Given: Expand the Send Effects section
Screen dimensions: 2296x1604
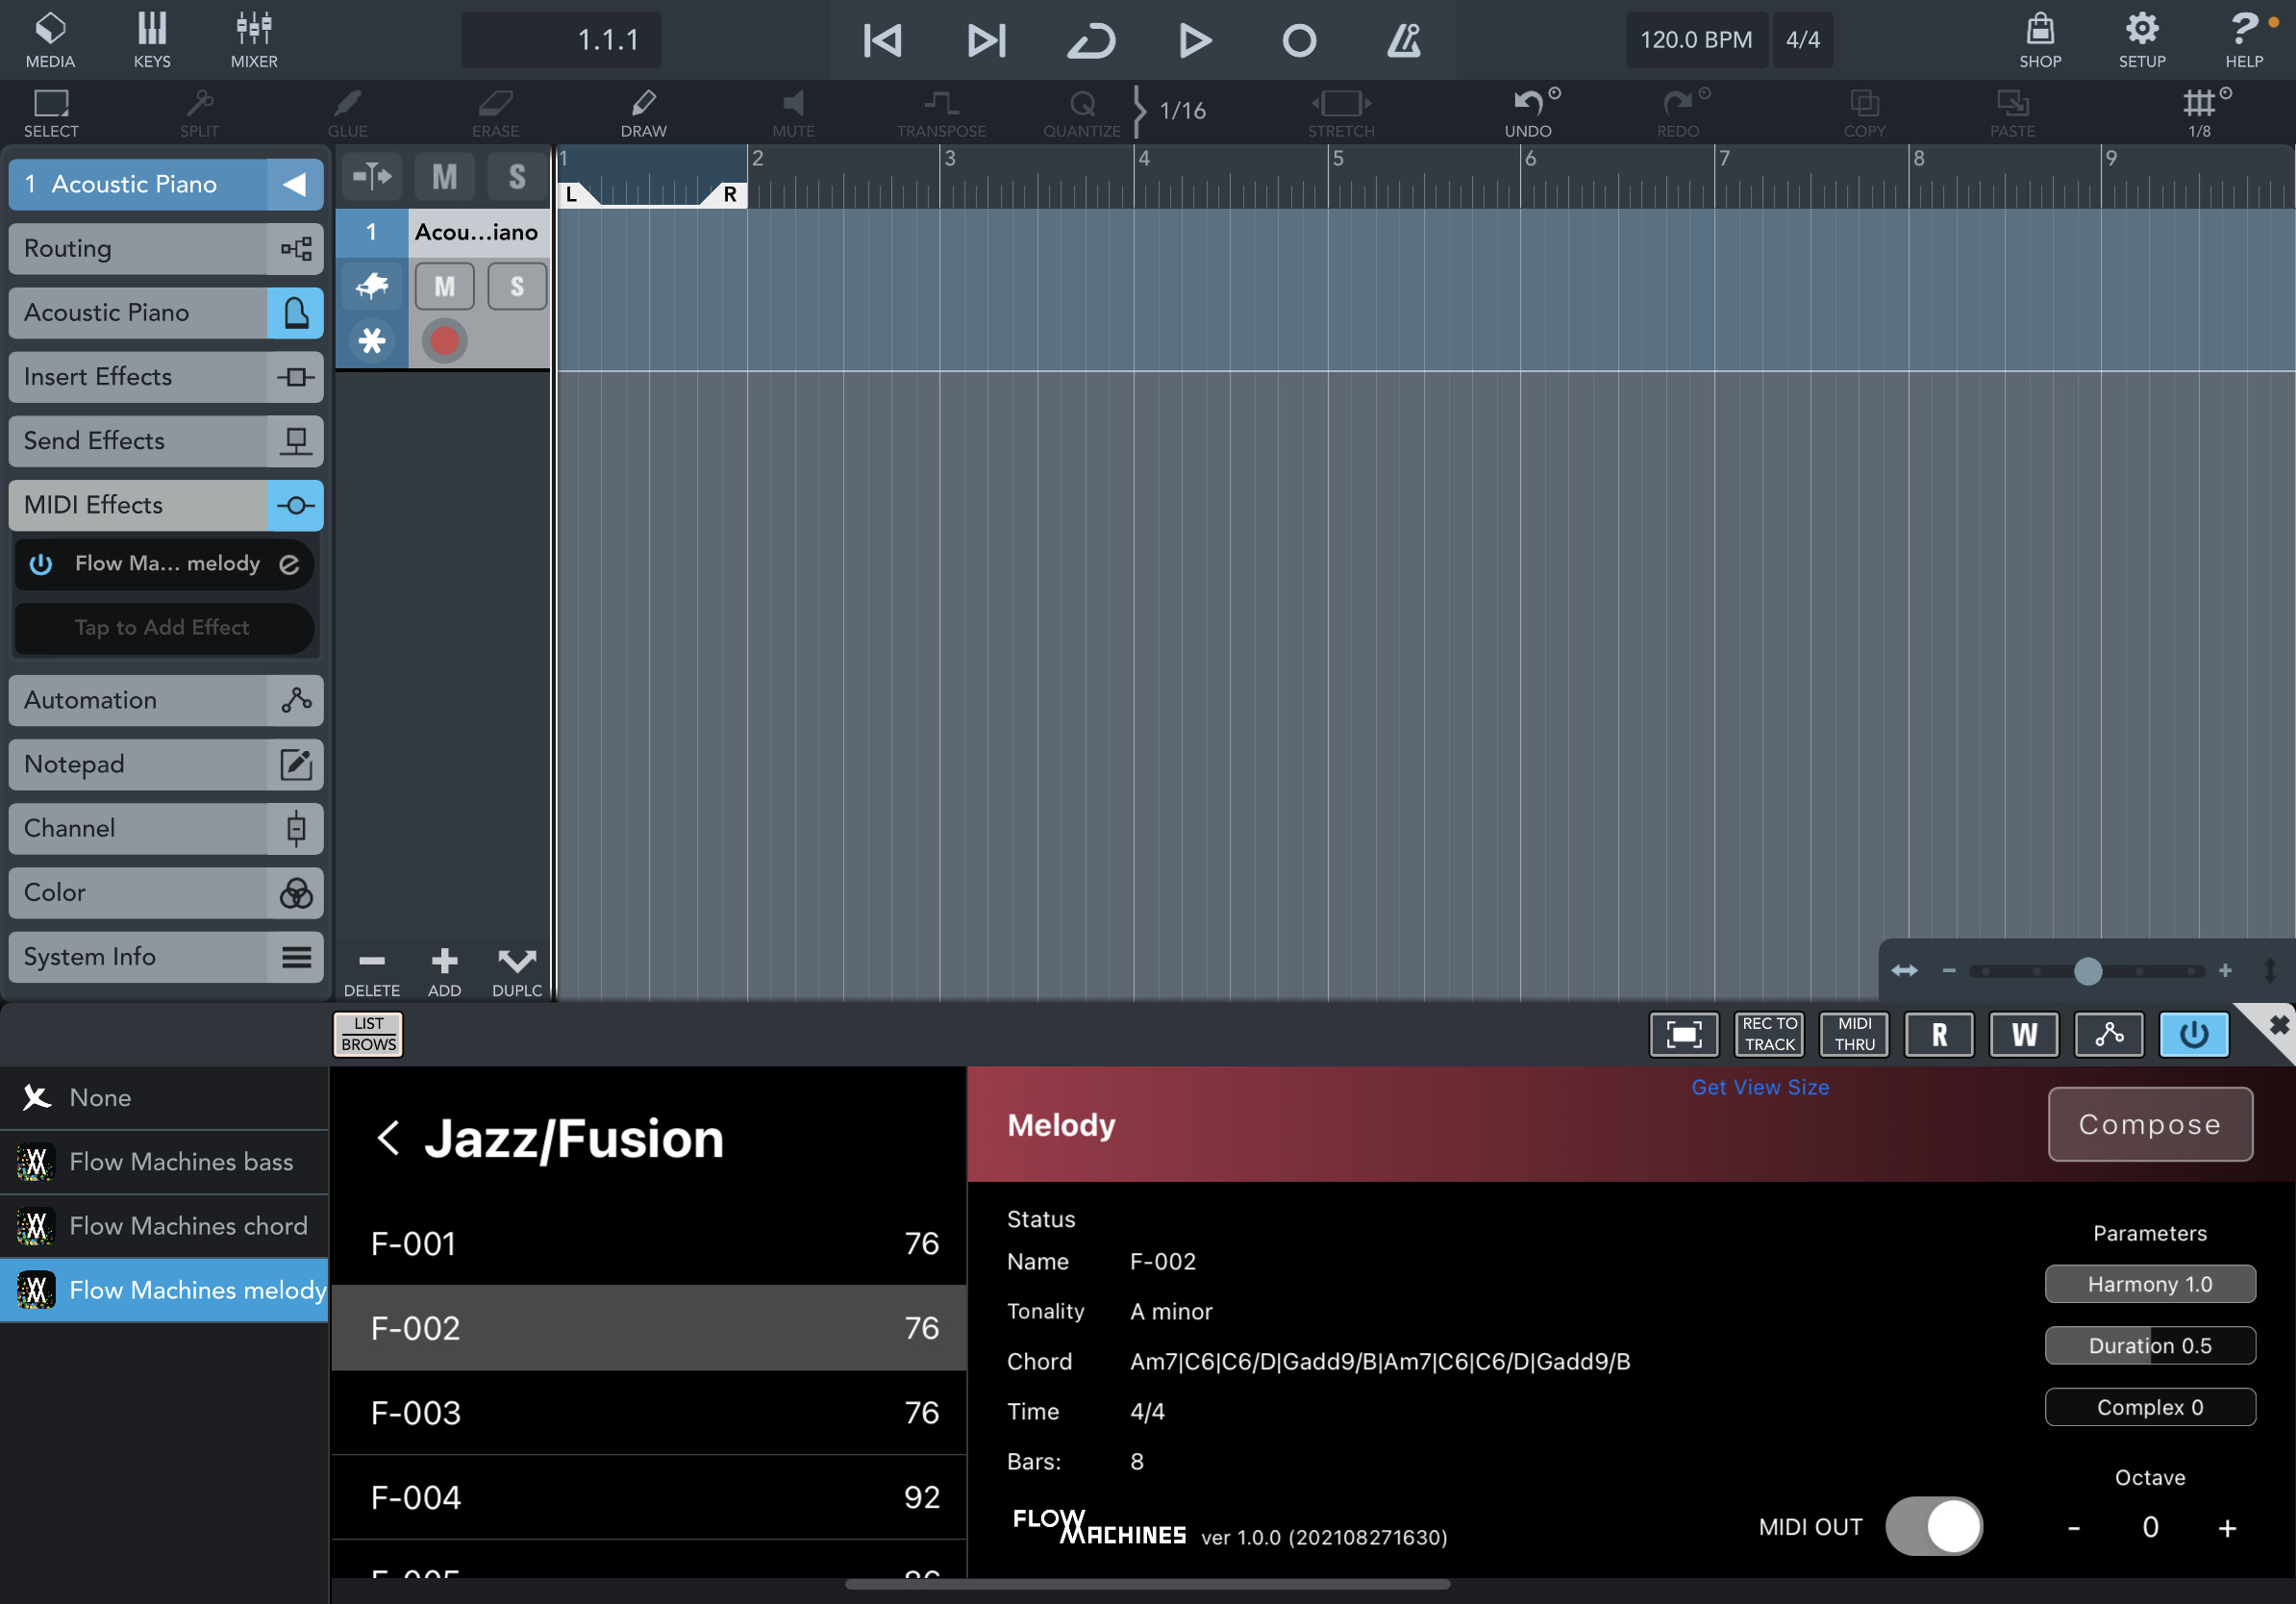Looking at the screenshot, I should click(166, 440).
